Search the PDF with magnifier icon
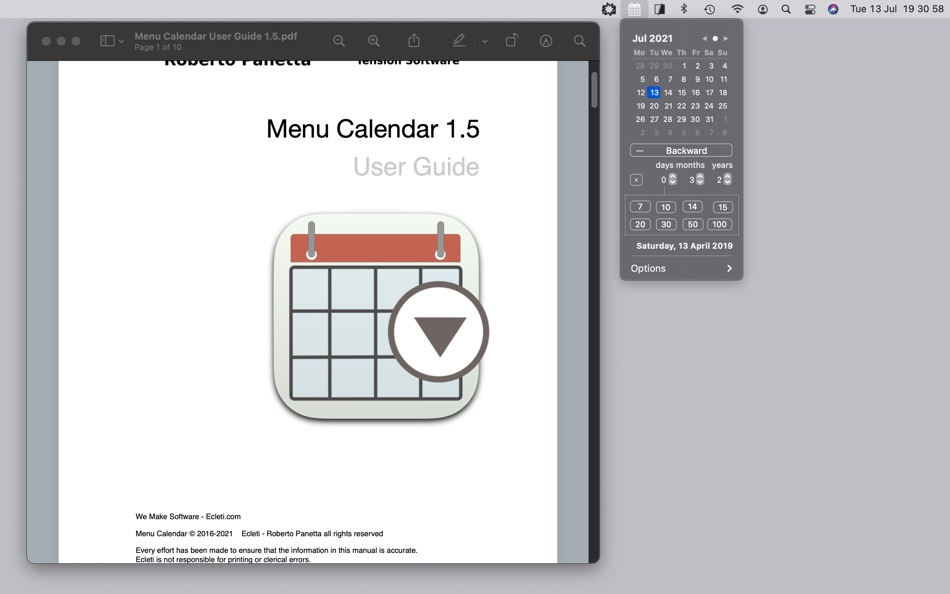The height and width of the screenshot is (594, 950). 580,41
